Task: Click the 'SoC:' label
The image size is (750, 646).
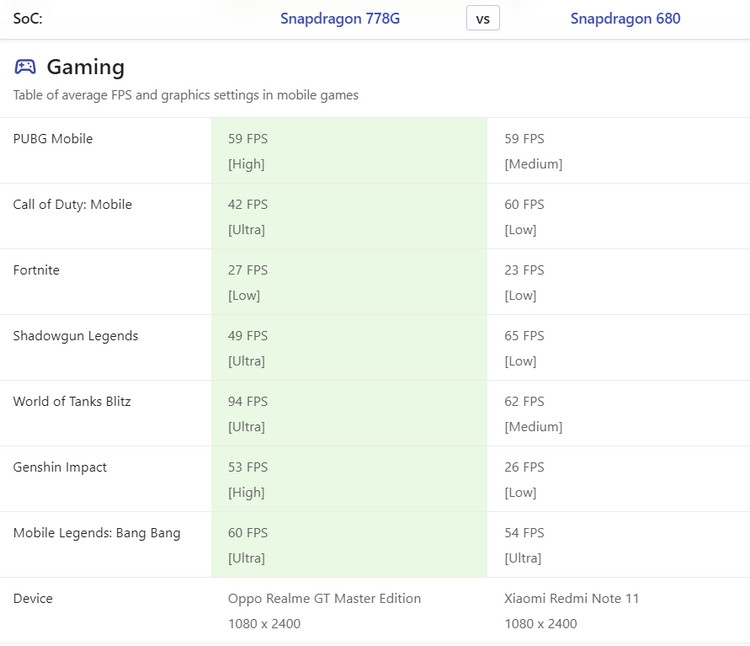Action: tap(28, 19)
